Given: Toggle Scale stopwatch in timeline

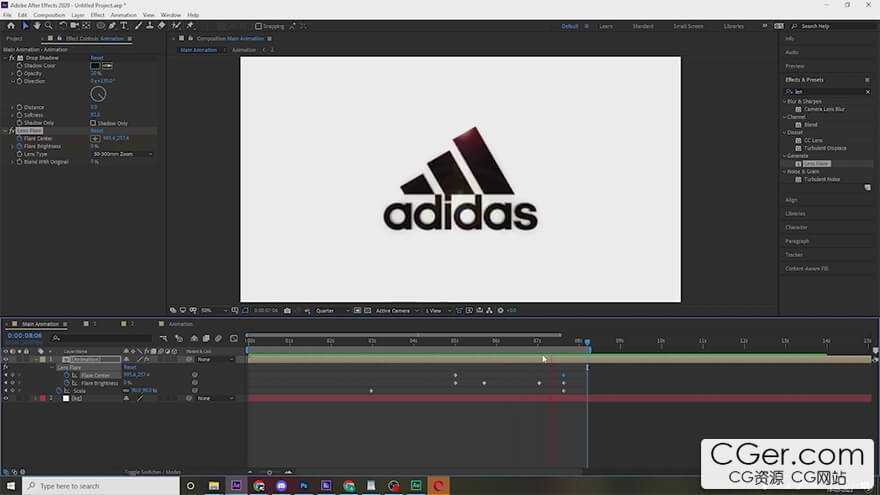Looking at the screenshot, I should click(x=59, y=391).
